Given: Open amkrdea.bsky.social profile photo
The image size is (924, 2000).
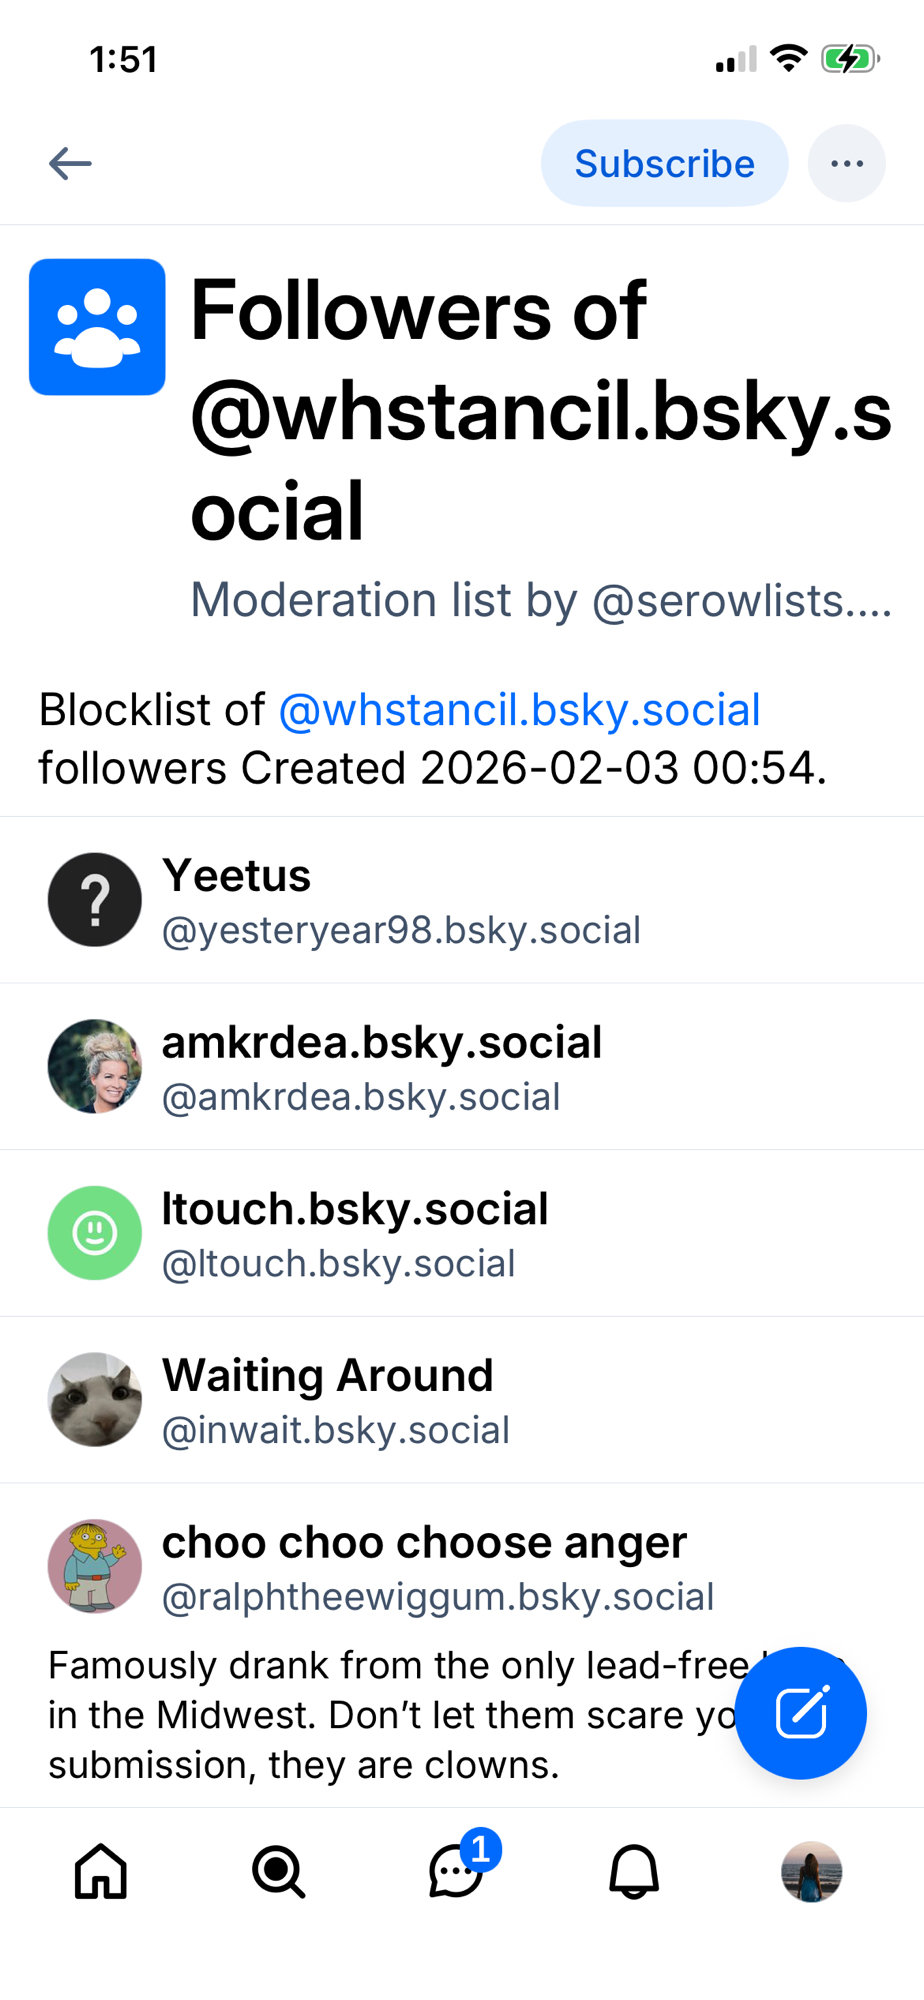Looking at the screenshot, I should 95,1066.
